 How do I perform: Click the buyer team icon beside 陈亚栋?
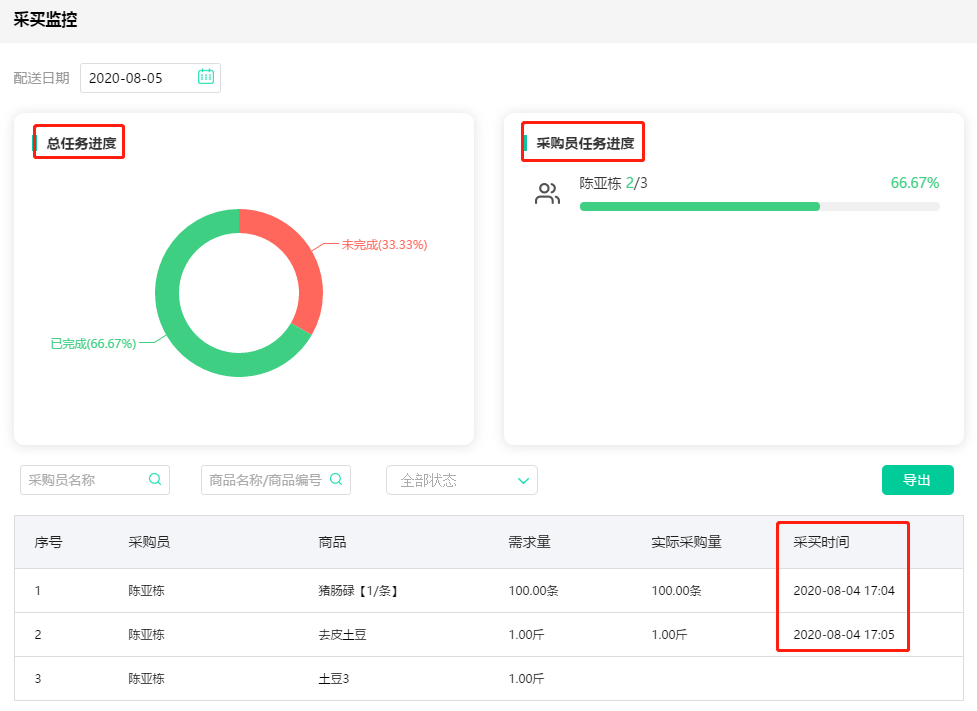click(x=547, y=192)
